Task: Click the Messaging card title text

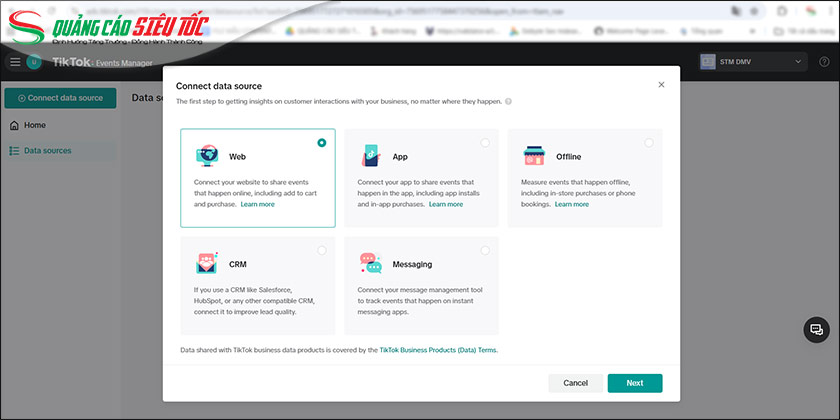Action: pyautogui.click(x=412, y=264)
